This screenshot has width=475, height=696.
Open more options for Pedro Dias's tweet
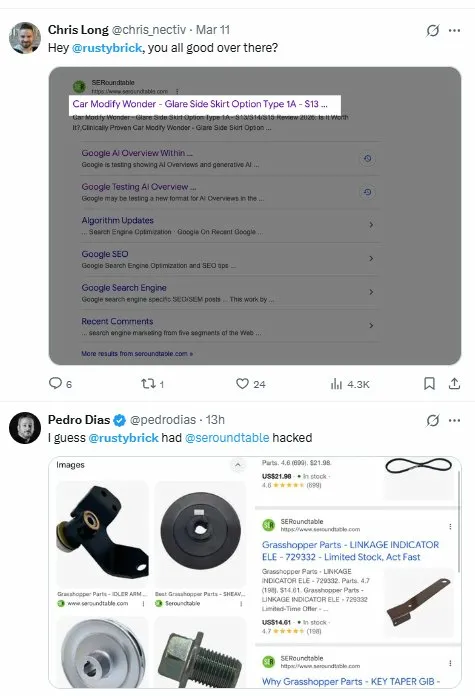click(454, 420)
